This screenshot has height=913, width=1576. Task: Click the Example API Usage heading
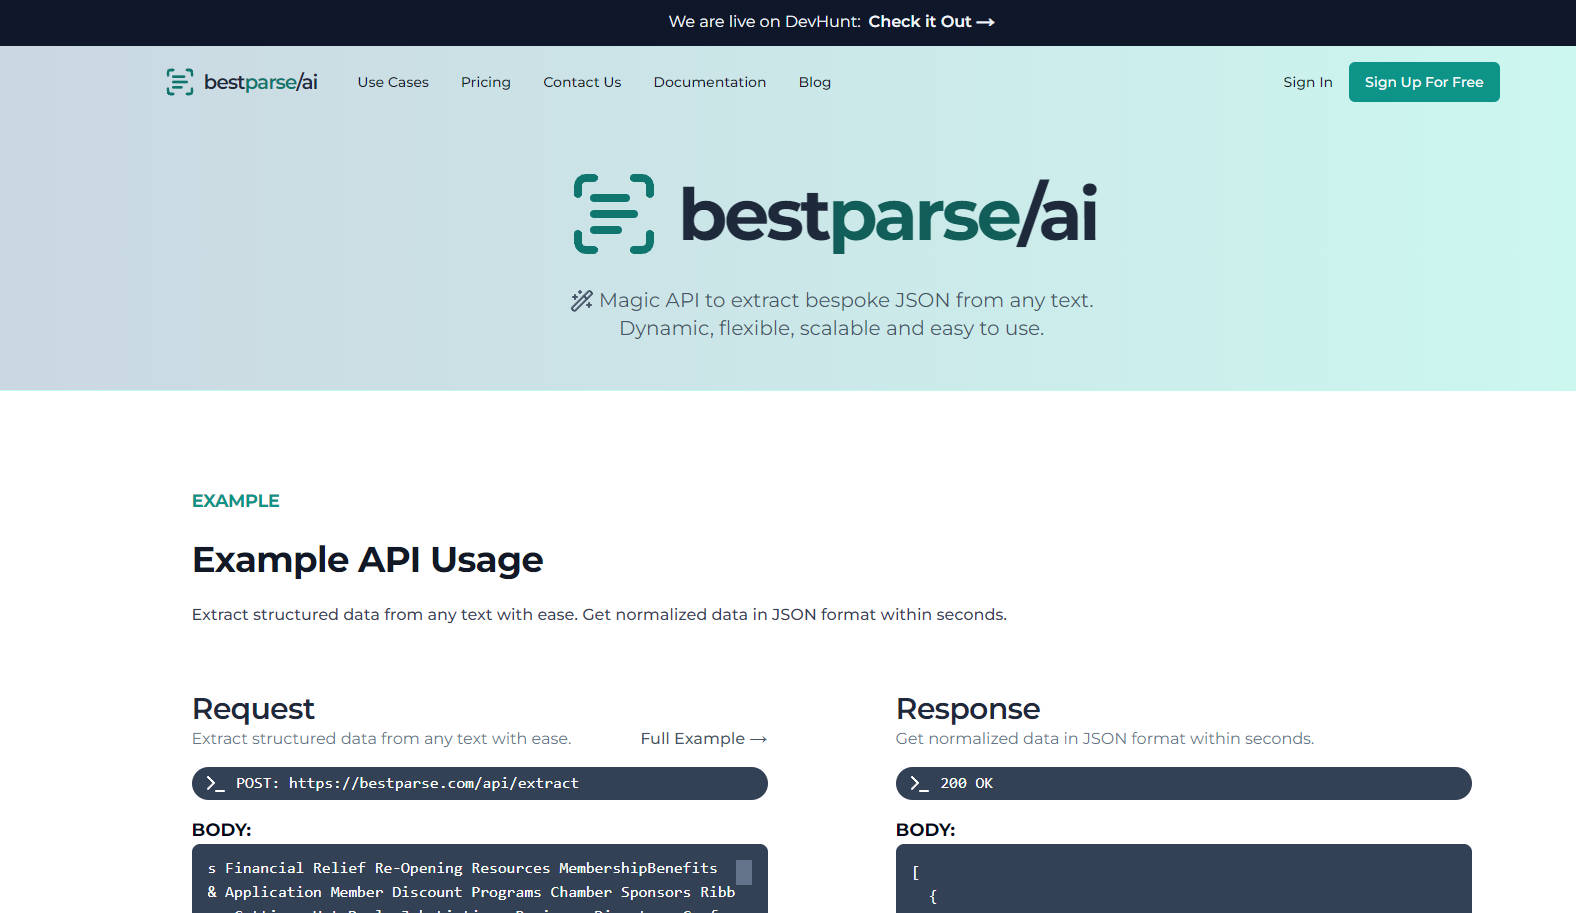coord(368,560)
